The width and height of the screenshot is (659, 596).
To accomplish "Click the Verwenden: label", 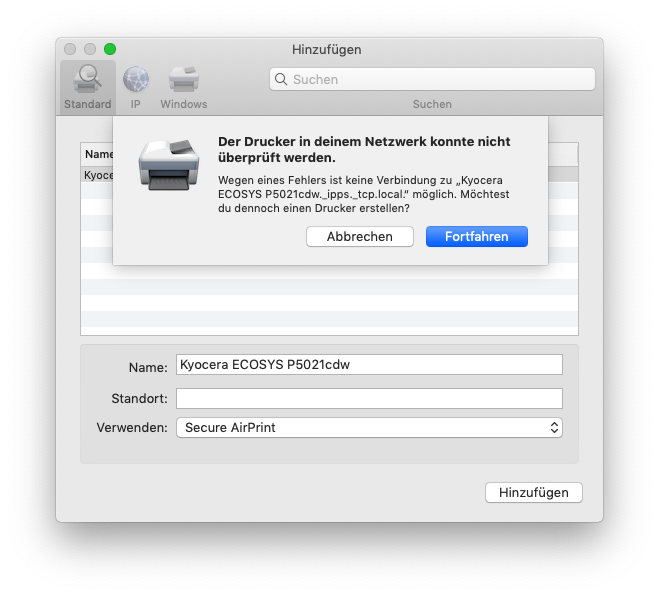I will [132, 427].
